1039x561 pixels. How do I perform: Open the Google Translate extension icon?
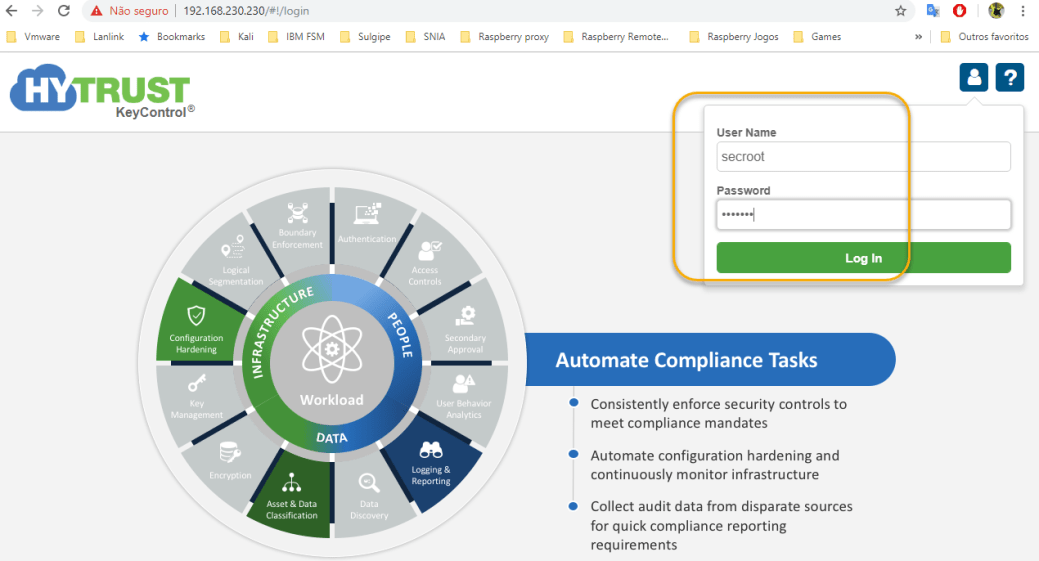[932, 11]
